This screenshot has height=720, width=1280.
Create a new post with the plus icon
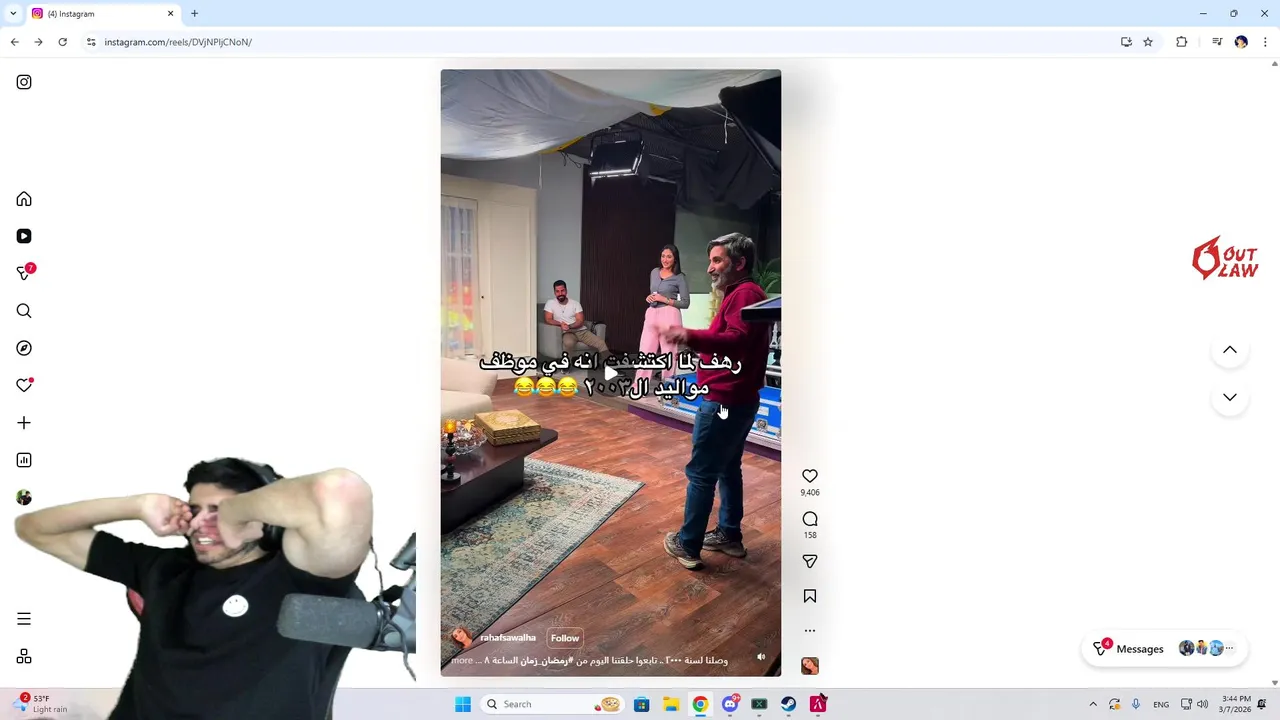pyautogui.click(x=24, y=423)
